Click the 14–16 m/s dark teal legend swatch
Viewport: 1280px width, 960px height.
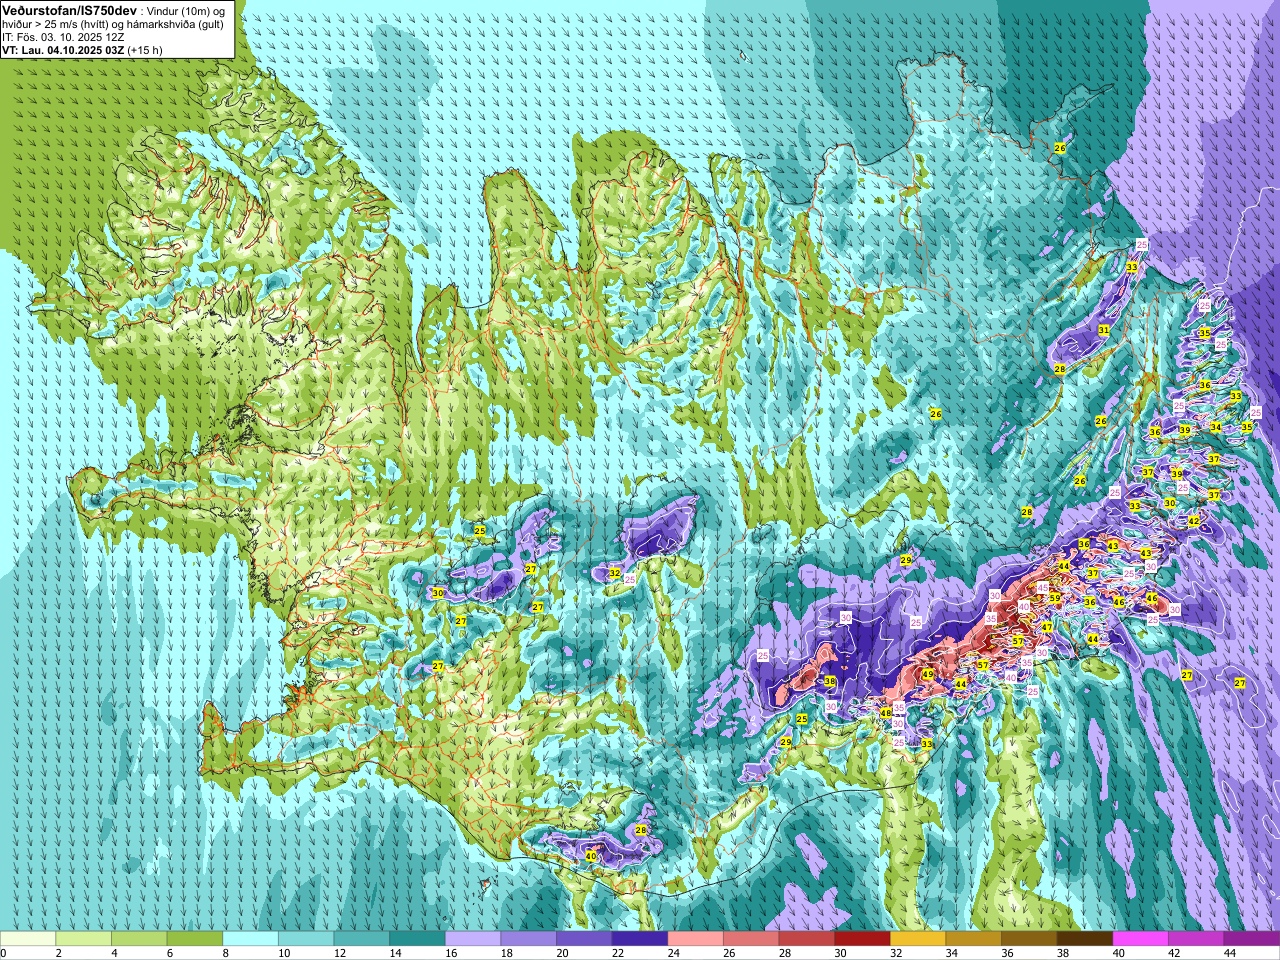[x=417, y=939]
